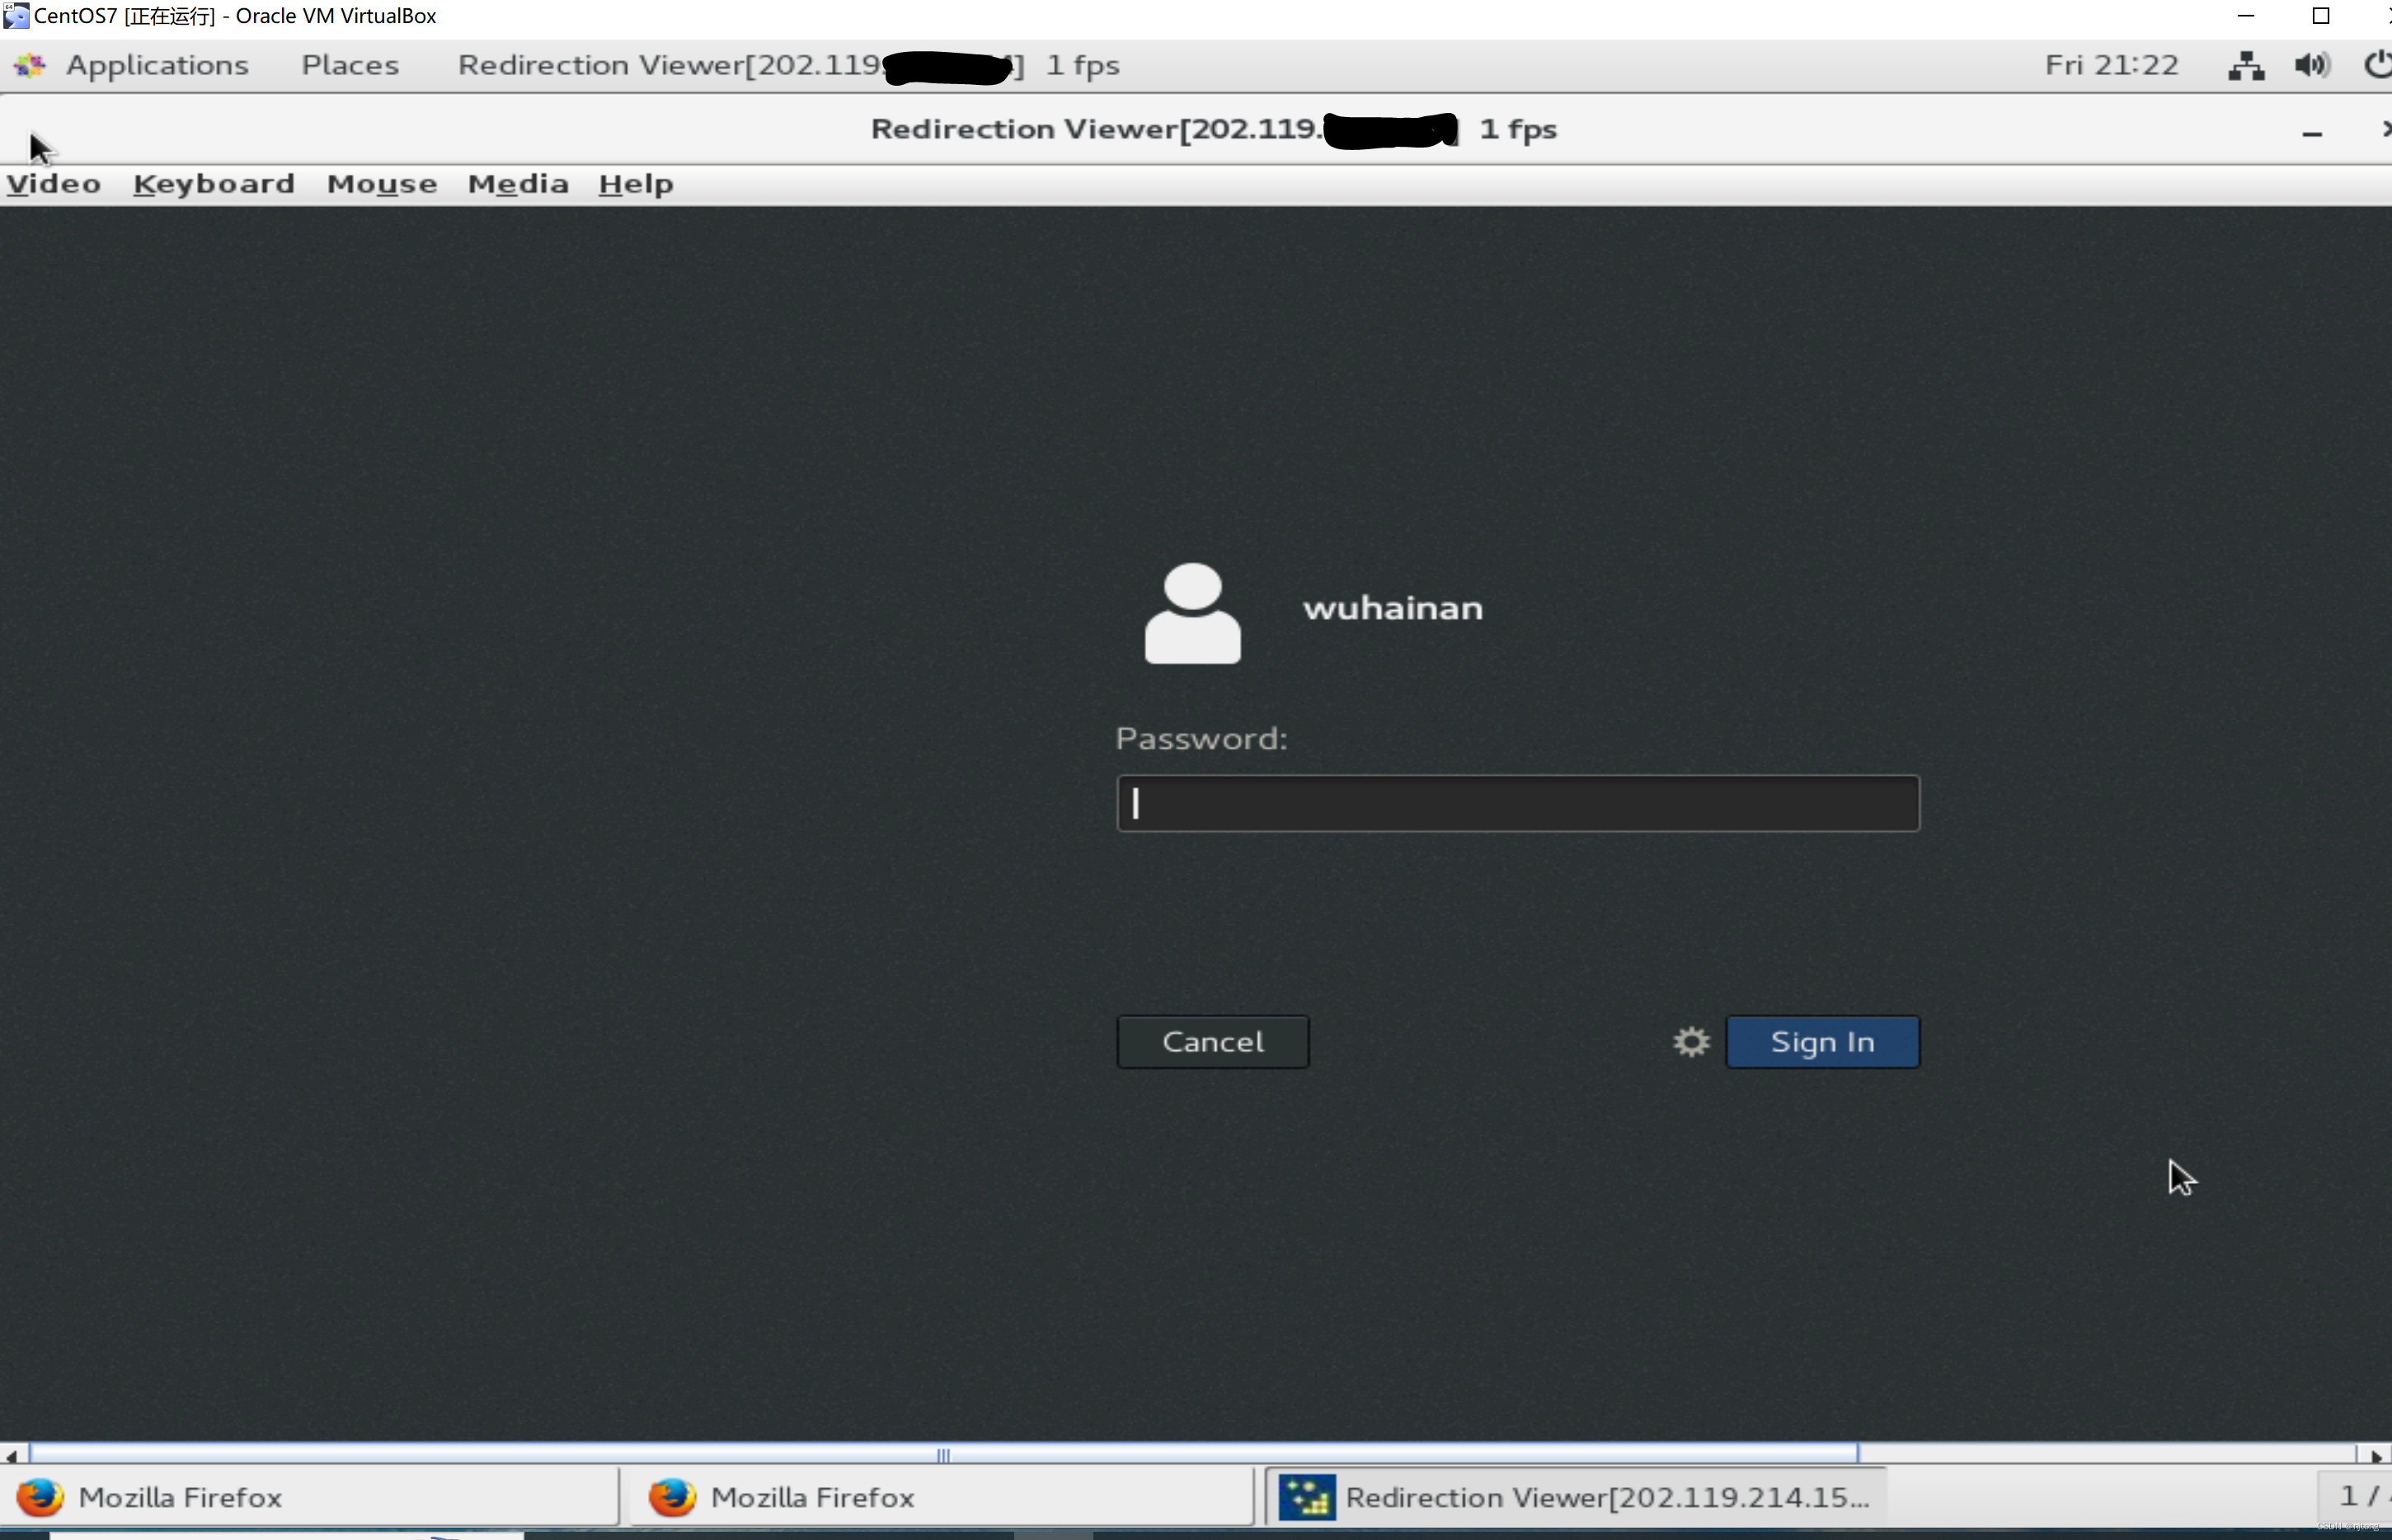Click first Mozilla Firefox taskbar icon
The image size is (2392, 1540).
click(40, 1497)
